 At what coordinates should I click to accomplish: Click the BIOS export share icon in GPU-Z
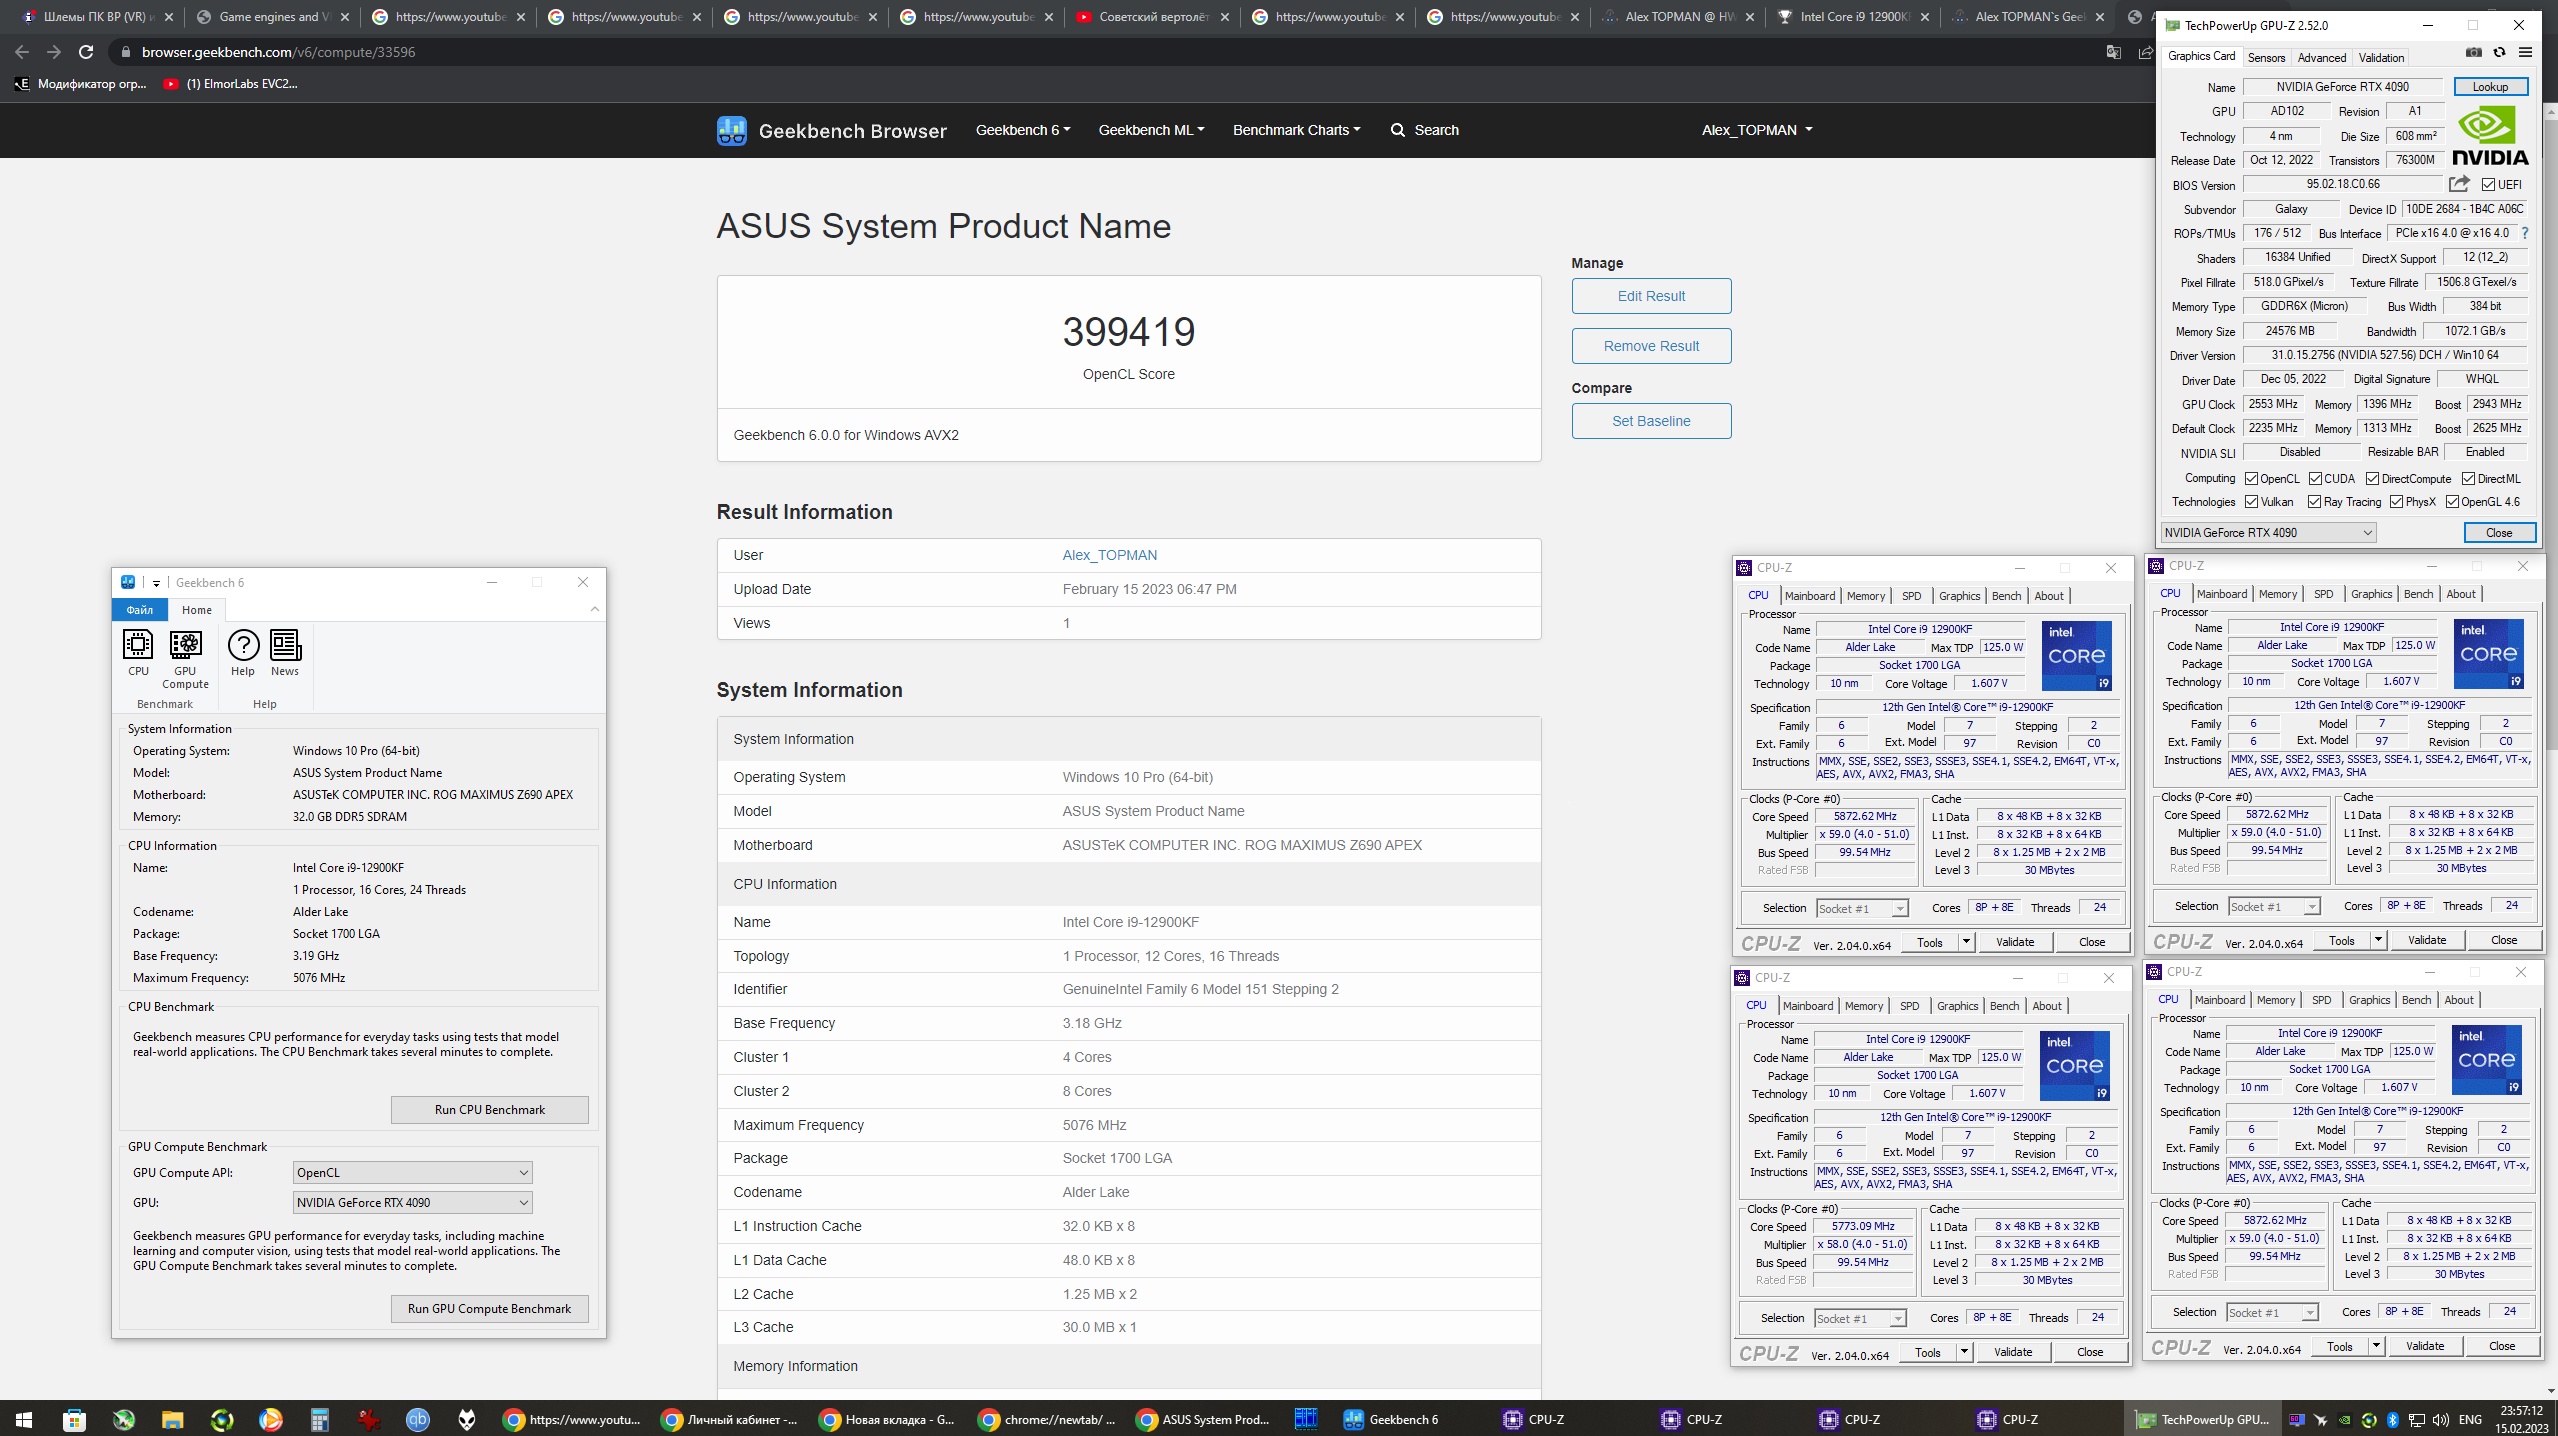coord(2459,184)
